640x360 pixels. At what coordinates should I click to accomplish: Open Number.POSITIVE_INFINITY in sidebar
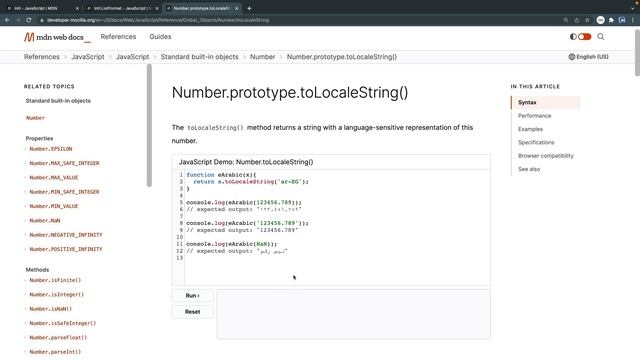[66, 249]
